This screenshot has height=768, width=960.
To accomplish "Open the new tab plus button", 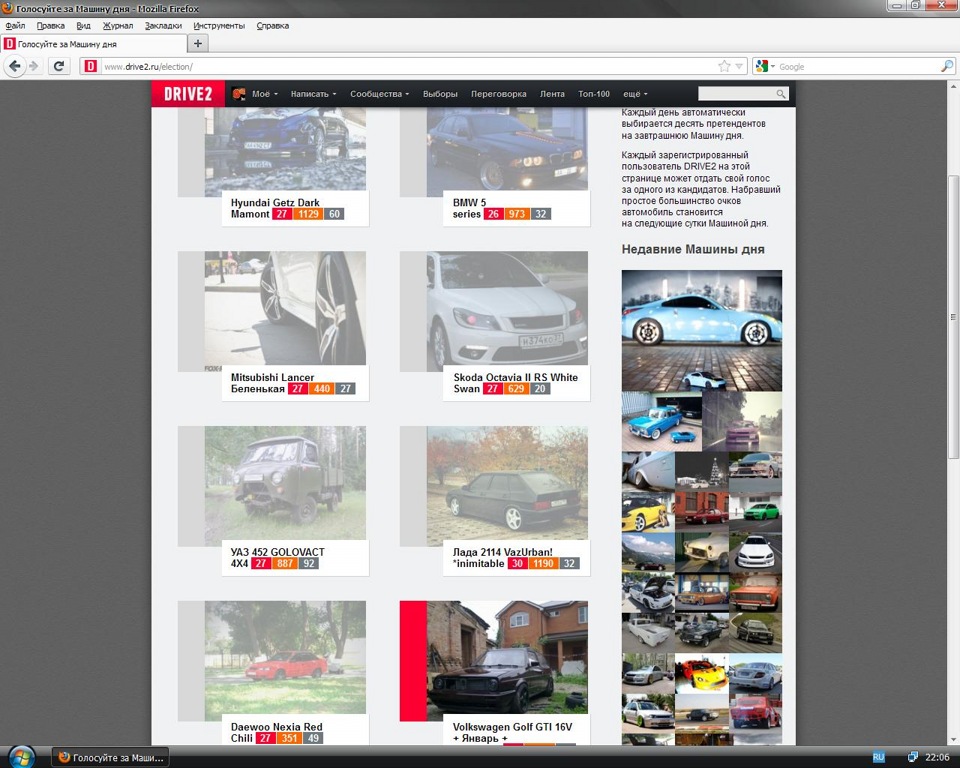I will point(198,43).
